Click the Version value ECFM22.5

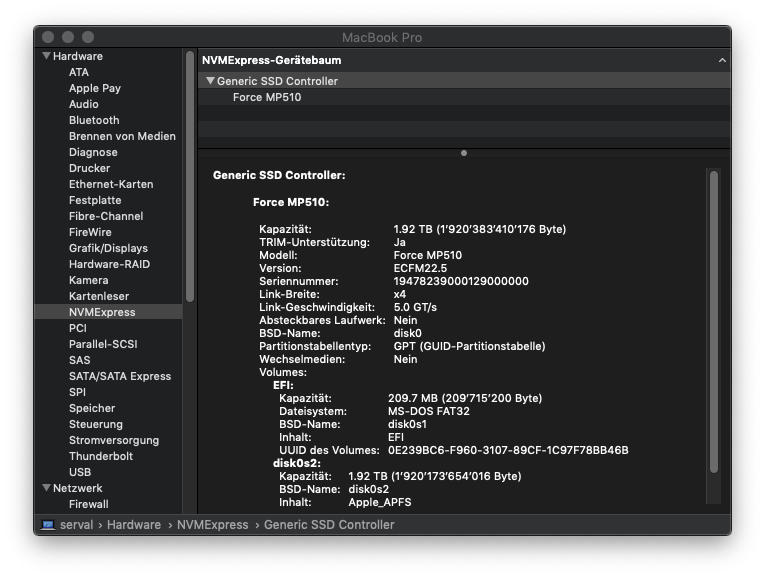[x=420, y=268]
